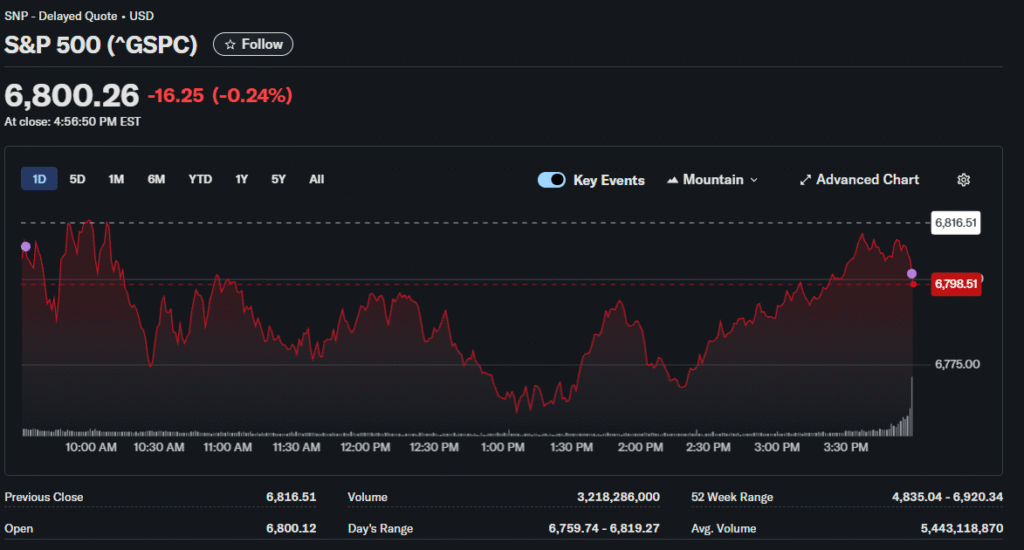Image resolution: width=1024 pixels, height=550 pixels.
Task: Expand the Mountain dropdown chevron
Action: coord(754,180)
